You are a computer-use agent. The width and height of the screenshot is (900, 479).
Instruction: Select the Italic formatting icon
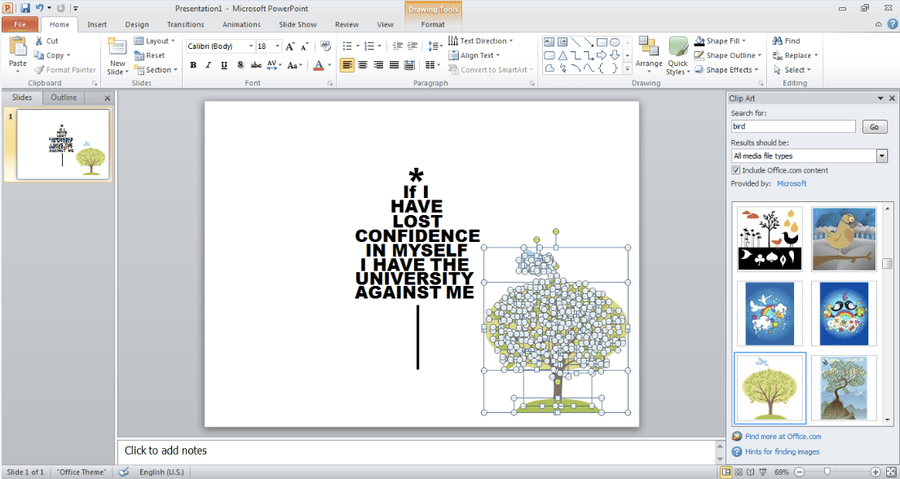coord(208,65)
